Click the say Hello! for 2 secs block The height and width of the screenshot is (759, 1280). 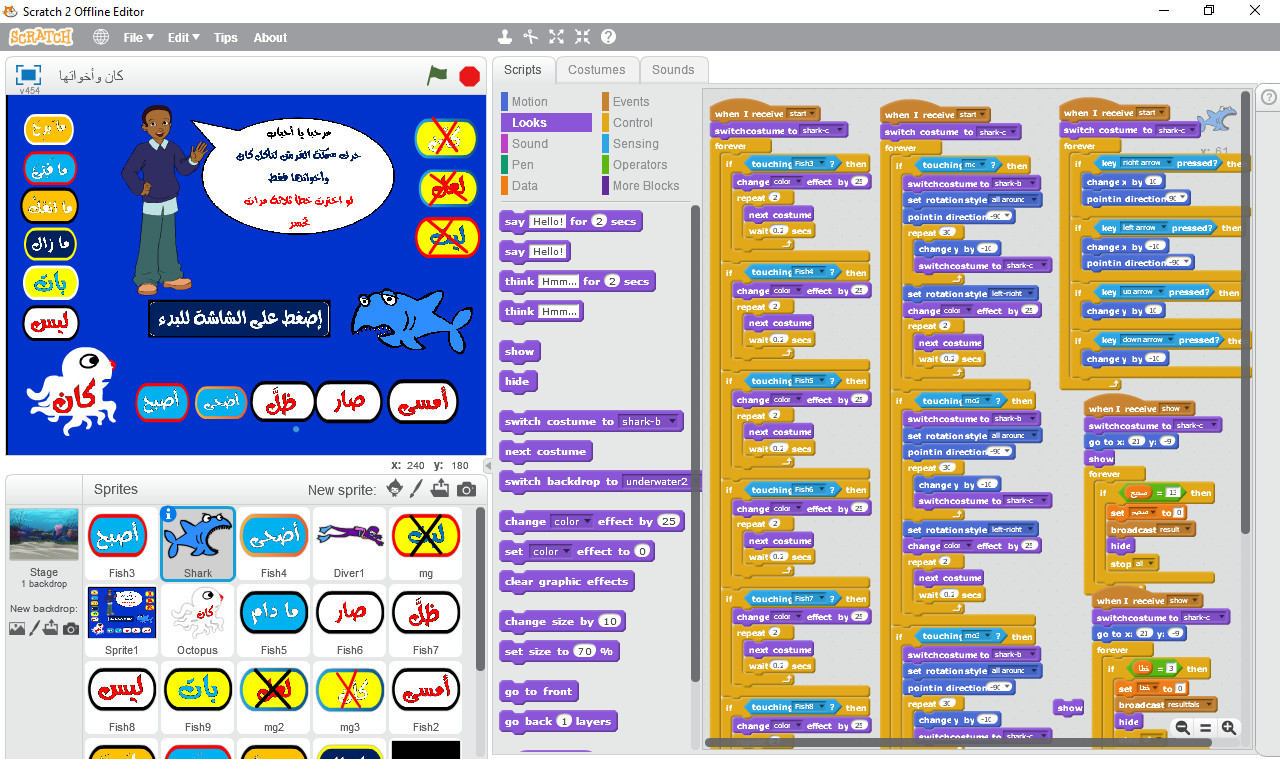point(570,222)
